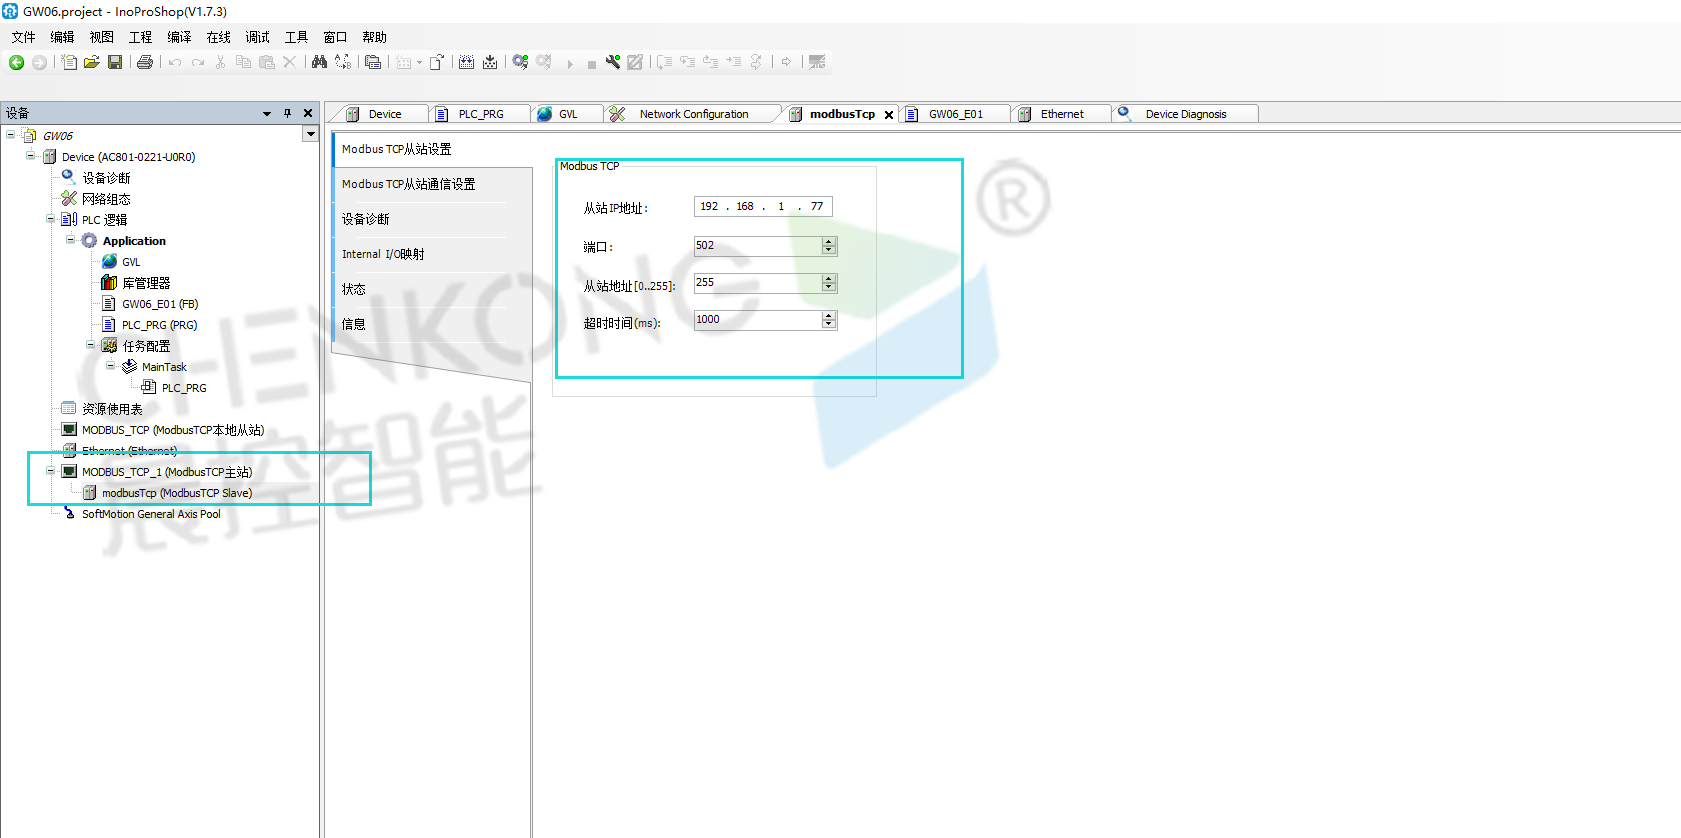Collapse the Application tree node
Viewport: 1681px width, 838px height.
coord(70,240)
